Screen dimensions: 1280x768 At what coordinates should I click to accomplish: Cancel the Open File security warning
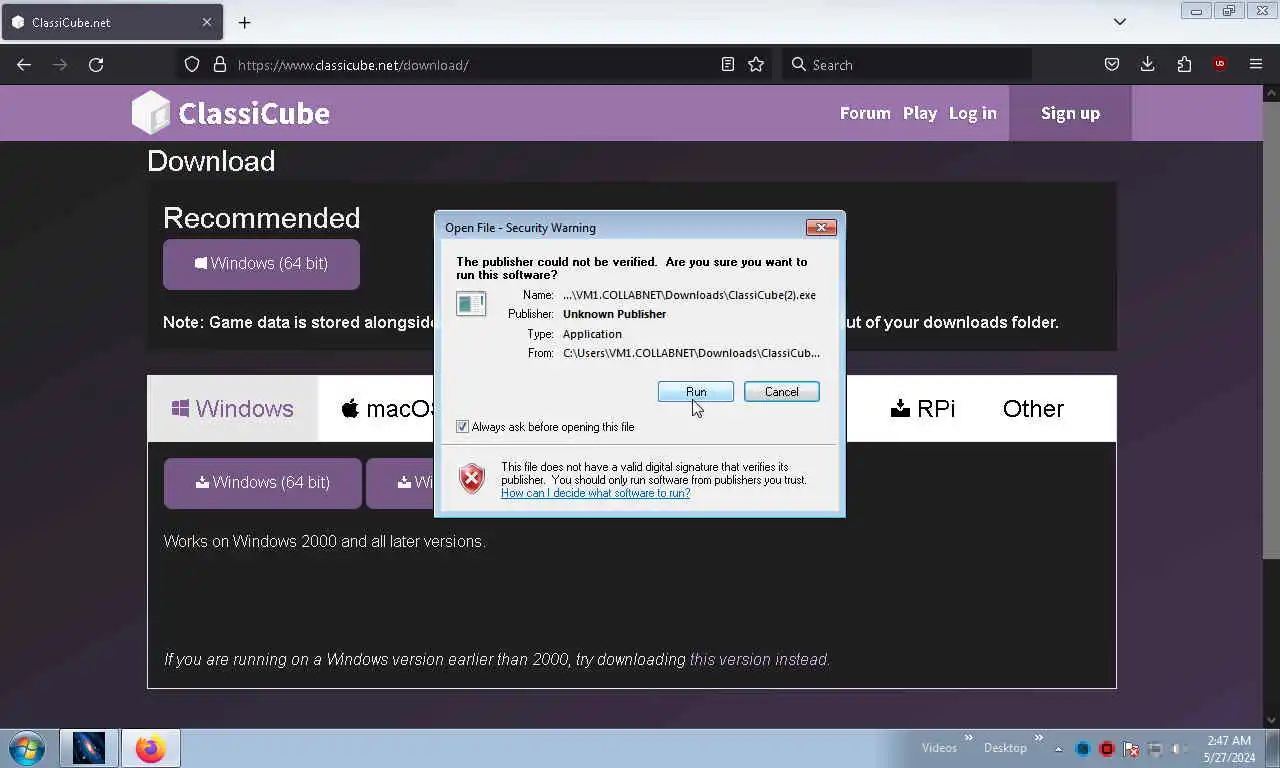click(x=782, y=392)
